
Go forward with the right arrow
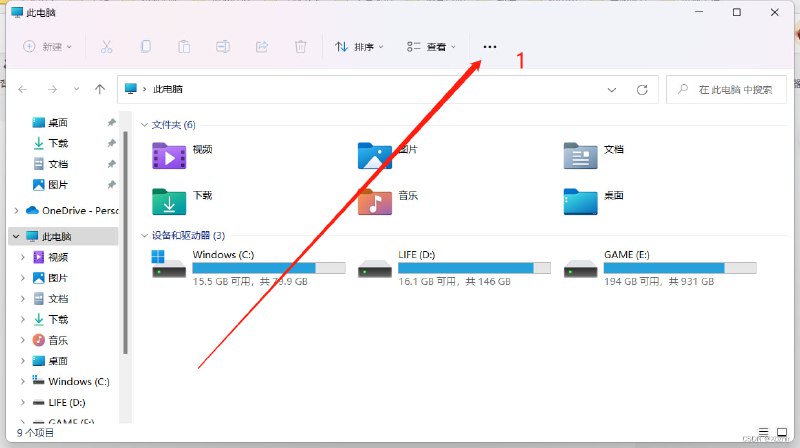pos(52,89)
